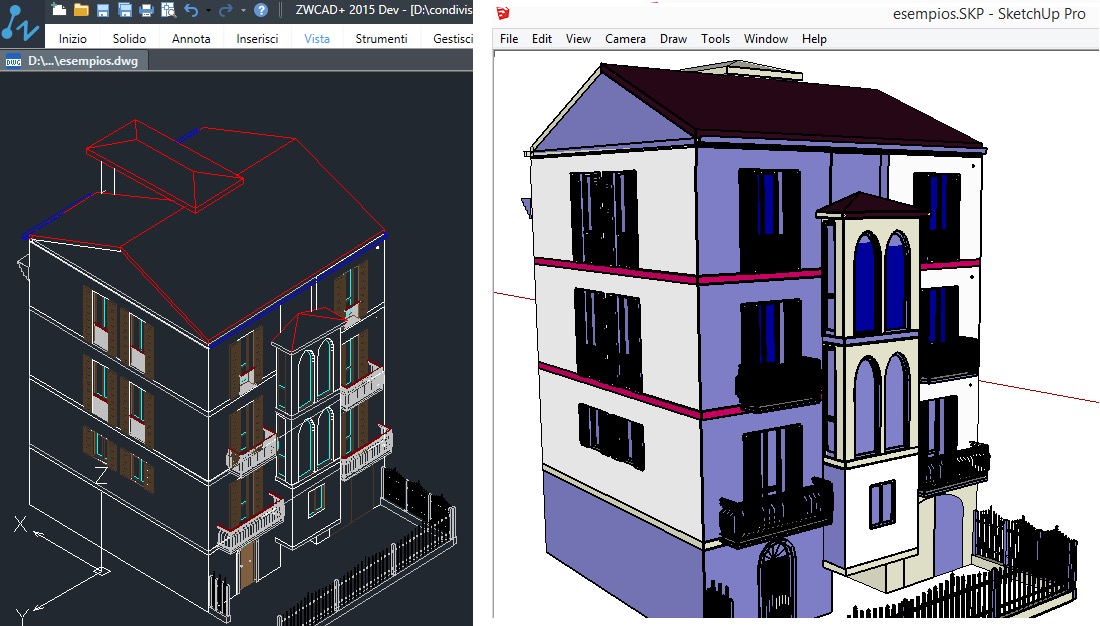Click the New drawing icon
The image size is (1100, 626).
[59, 10]
